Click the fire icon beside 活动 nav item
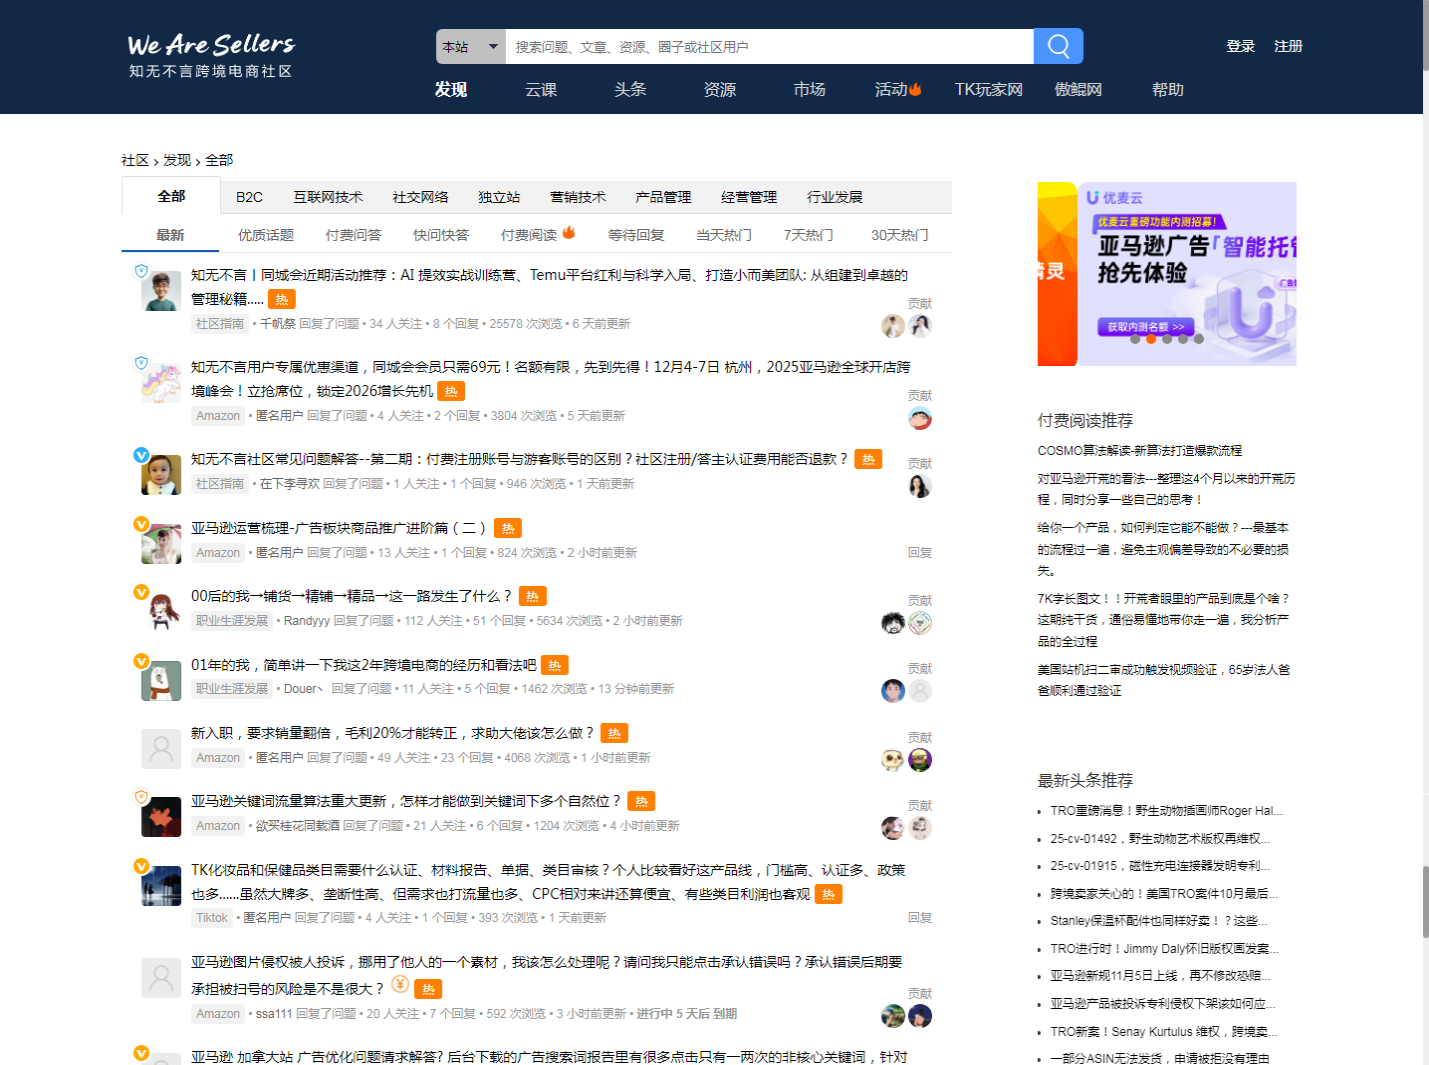The image size is (1429, 1065). pos(915,88)
